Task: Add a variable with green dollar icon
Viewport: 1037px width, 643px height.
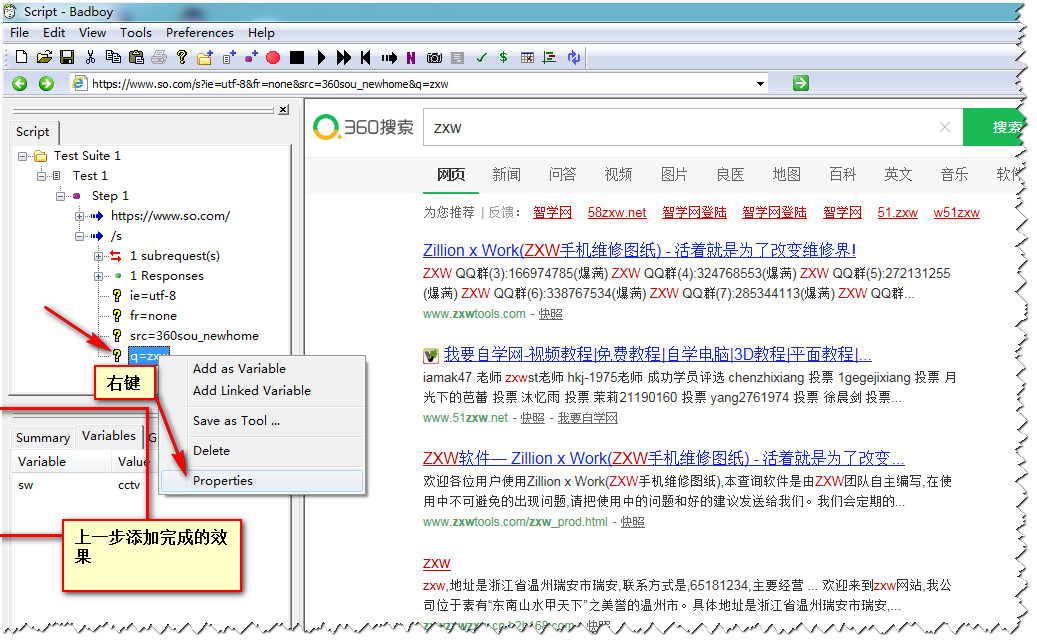Action: coord(503,58)
